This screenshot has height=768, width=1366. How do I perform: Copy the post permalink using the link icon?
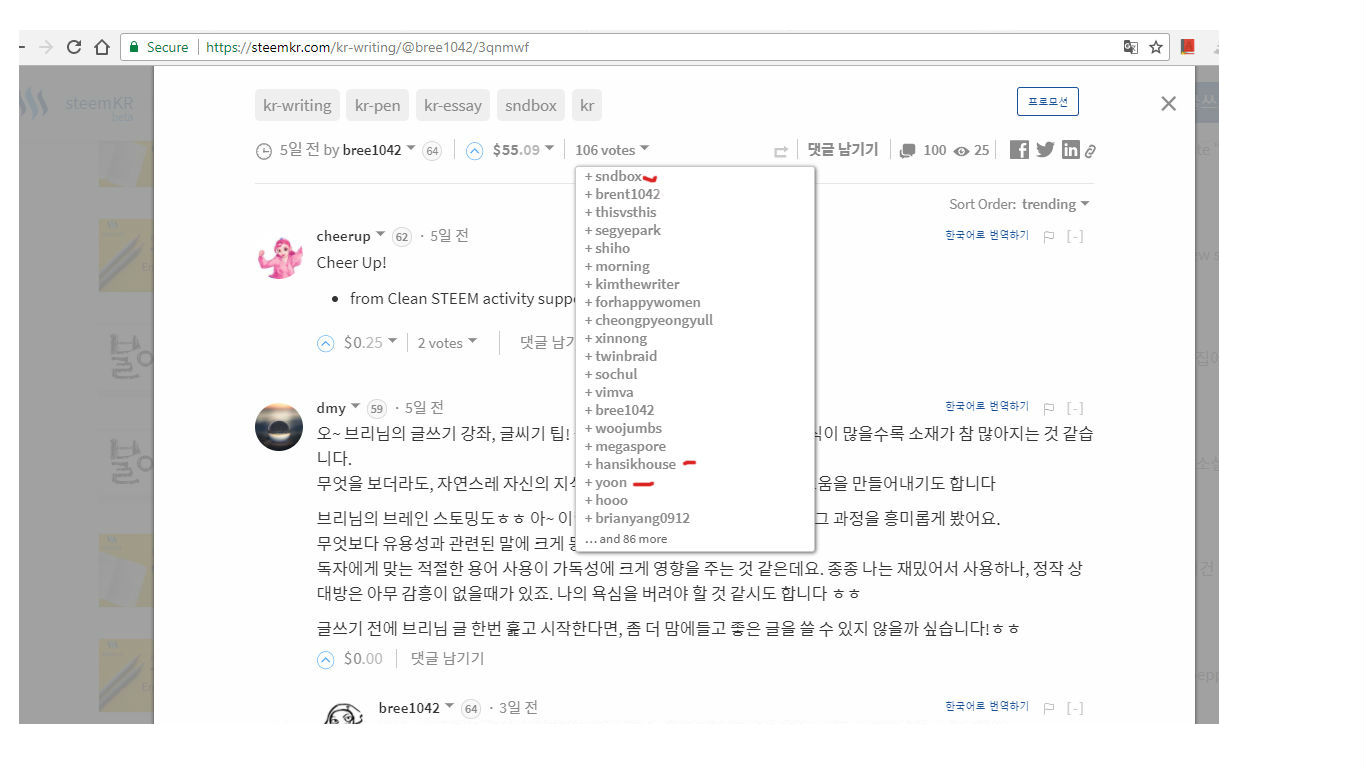[x=1091, y=149]
